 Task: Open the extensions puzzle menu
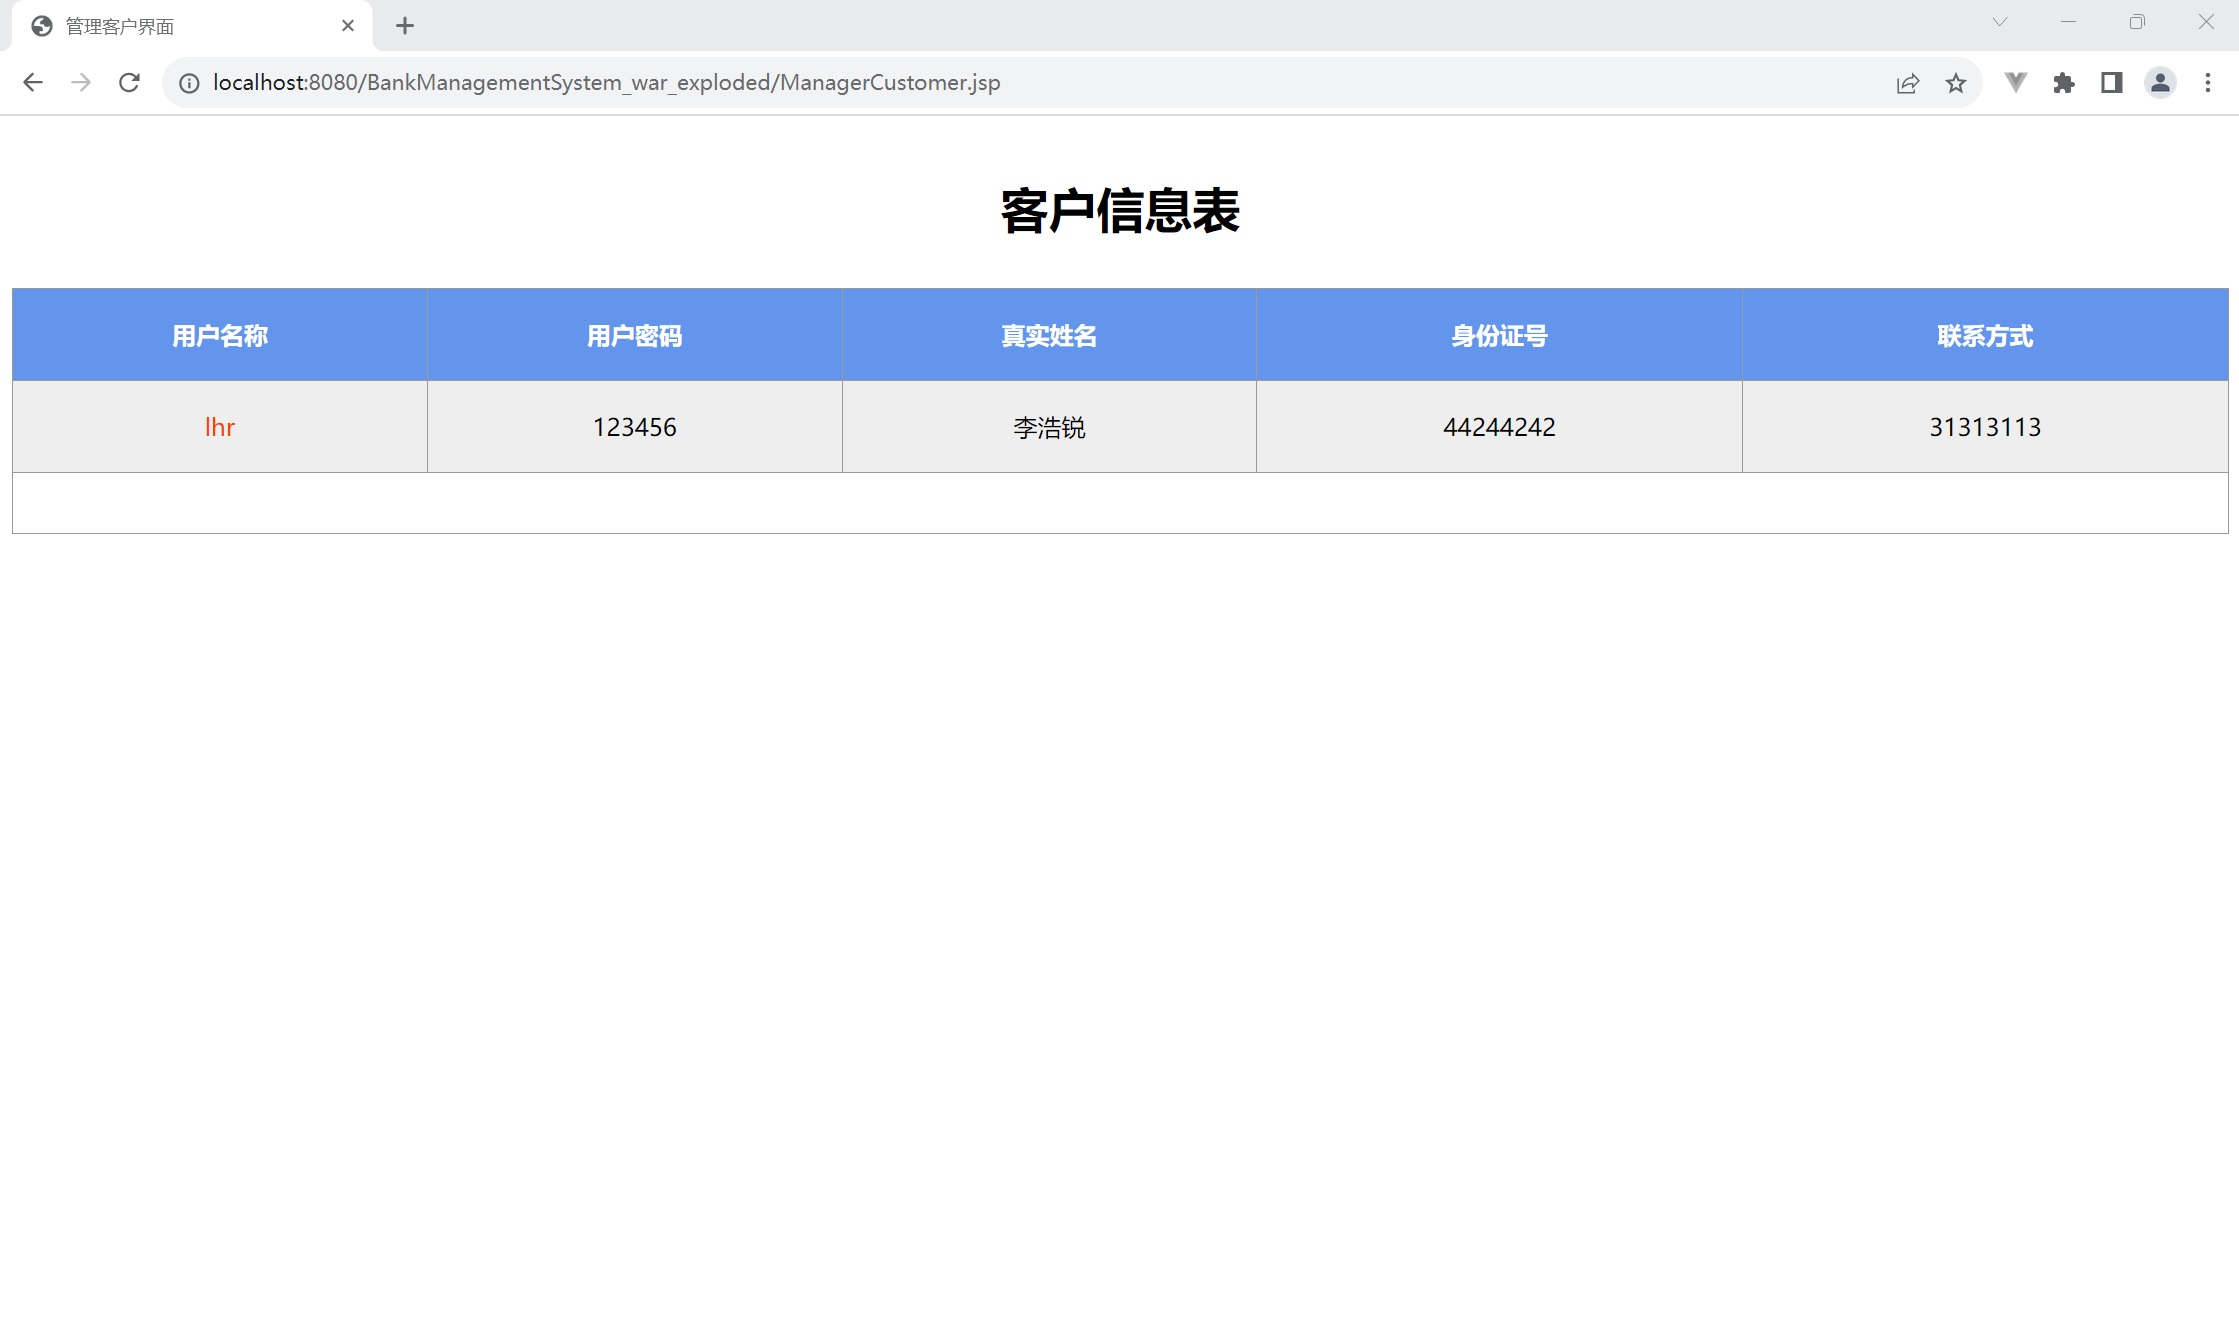[2064, 83]
